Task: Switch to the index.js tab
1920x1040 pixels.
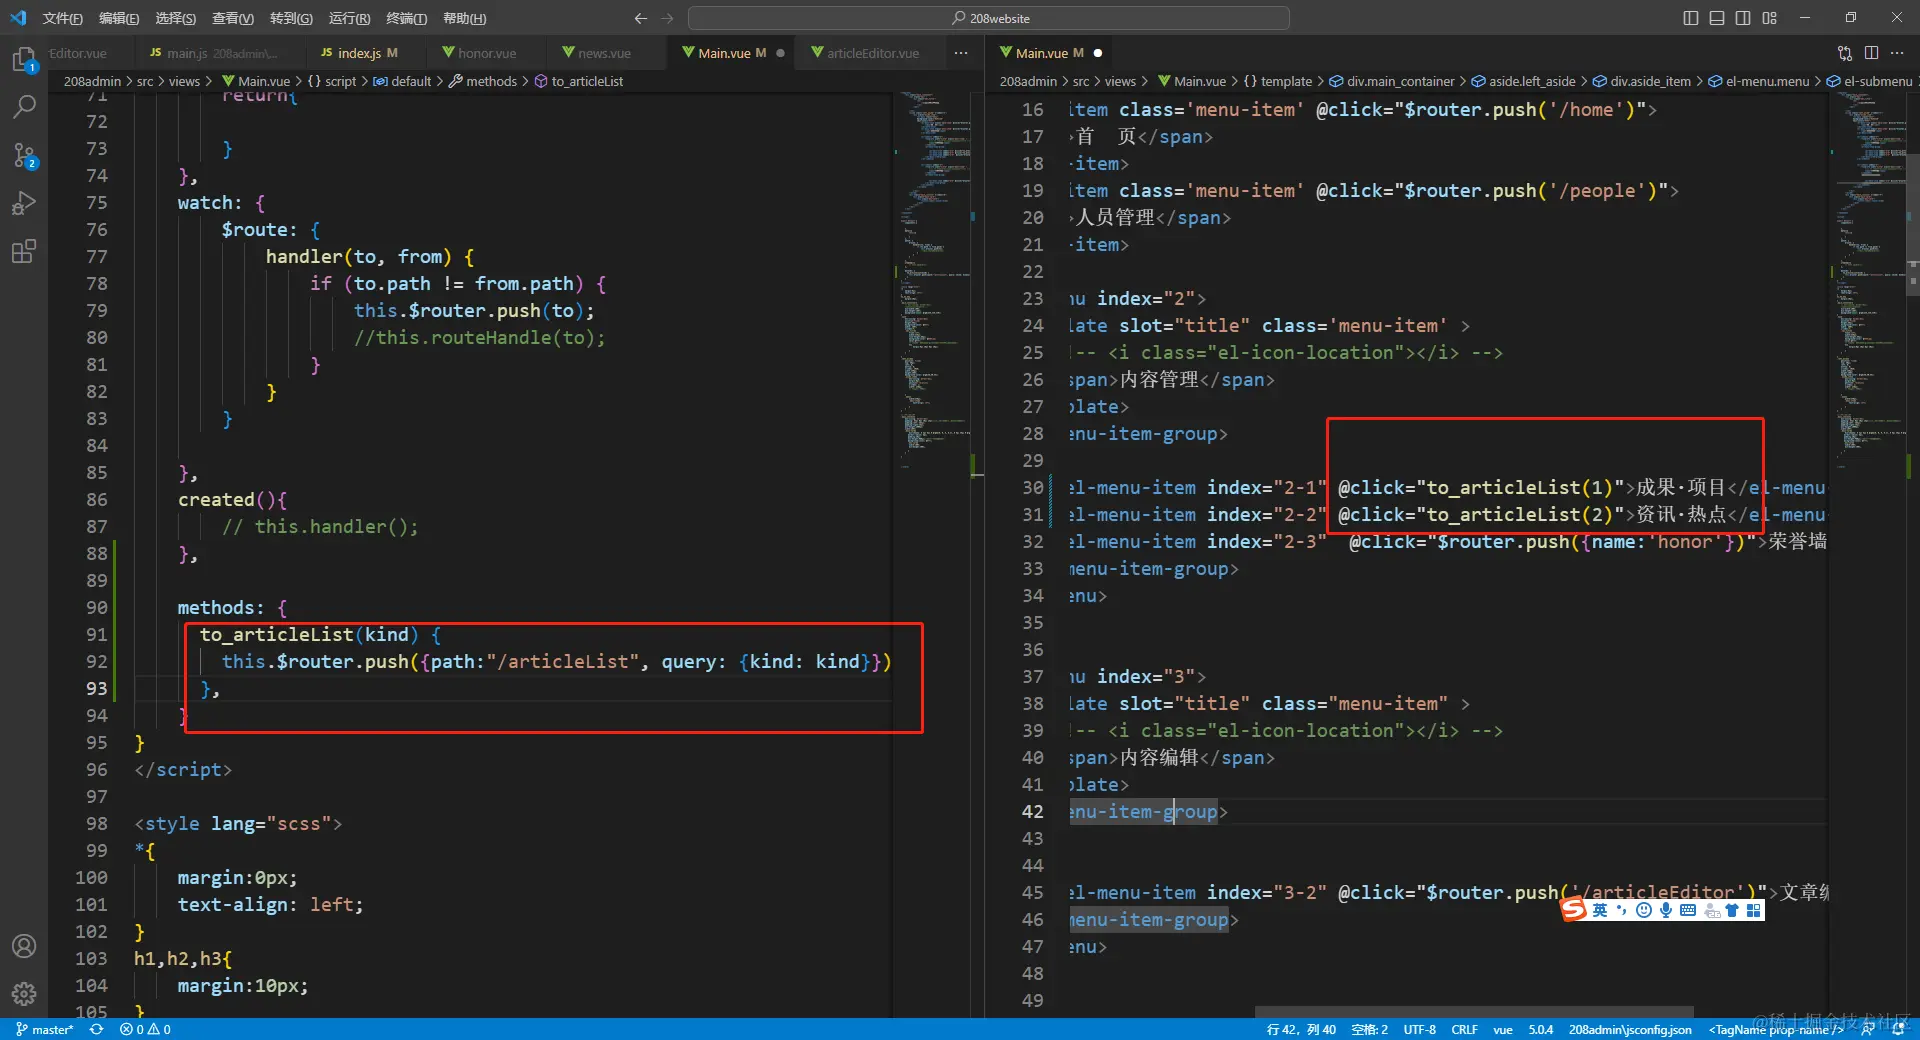Action: click(366, 53)
